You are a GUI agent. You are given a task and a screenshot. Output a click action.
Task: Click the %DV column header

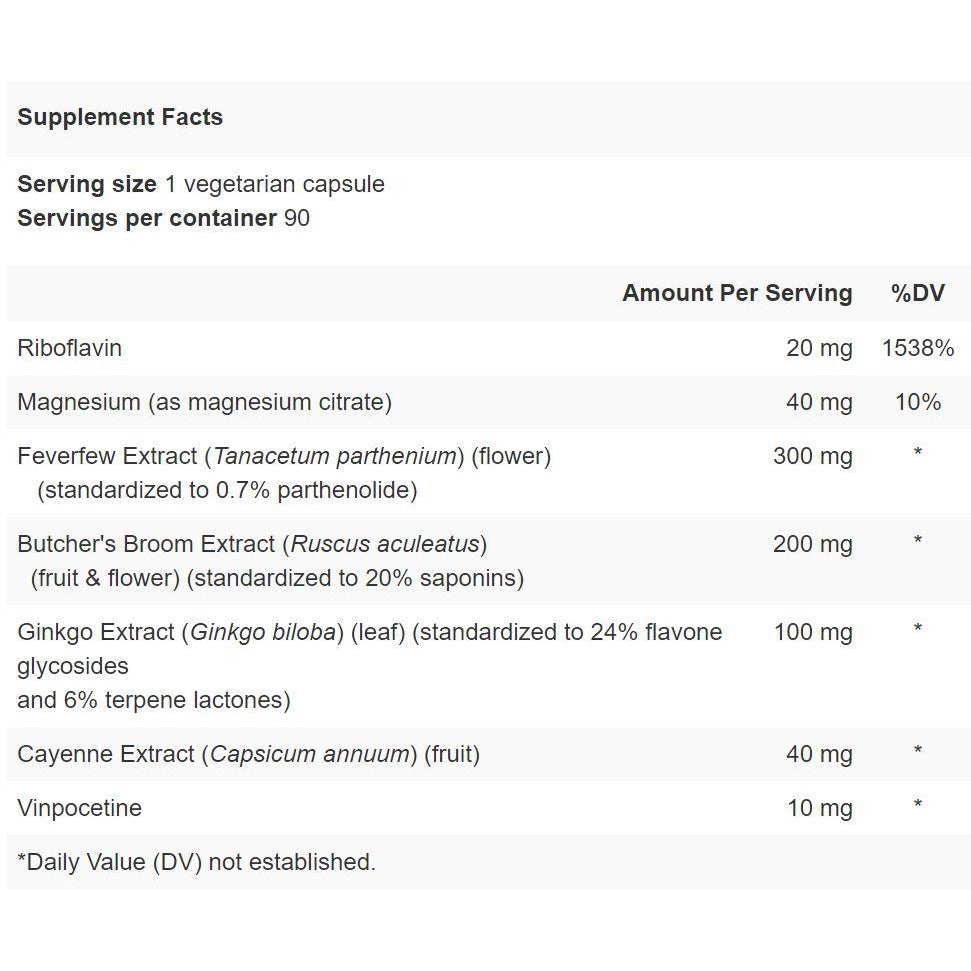point(918,293)
